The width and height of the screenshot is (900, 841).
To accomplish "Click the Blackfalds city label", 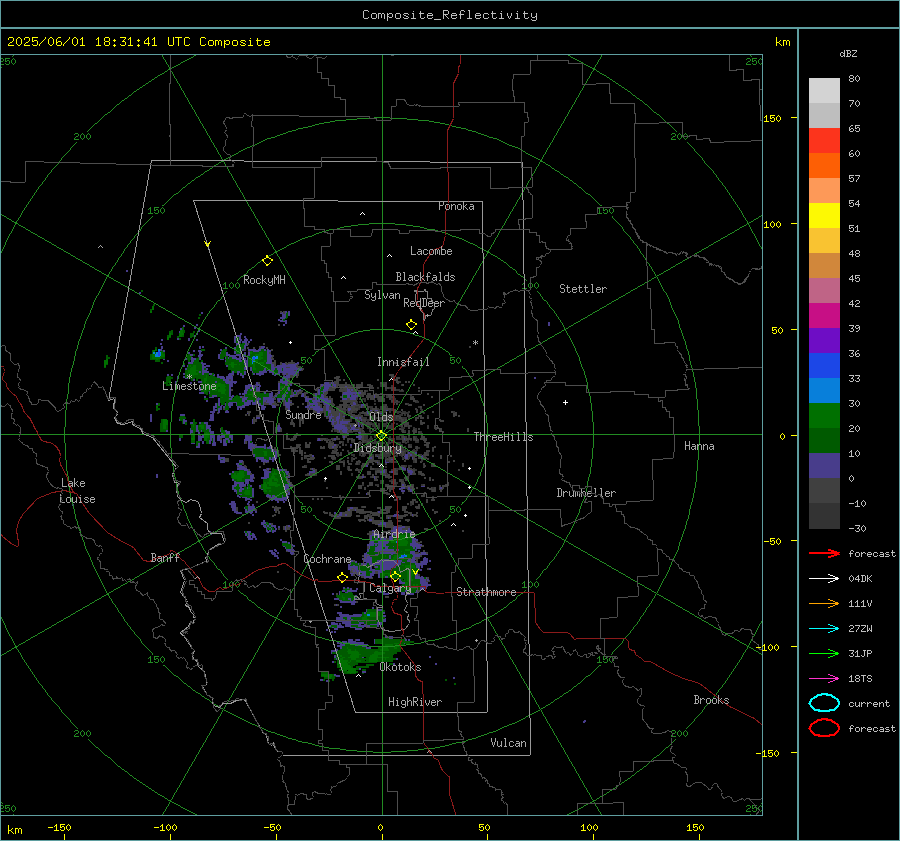I will click(425, 277).
